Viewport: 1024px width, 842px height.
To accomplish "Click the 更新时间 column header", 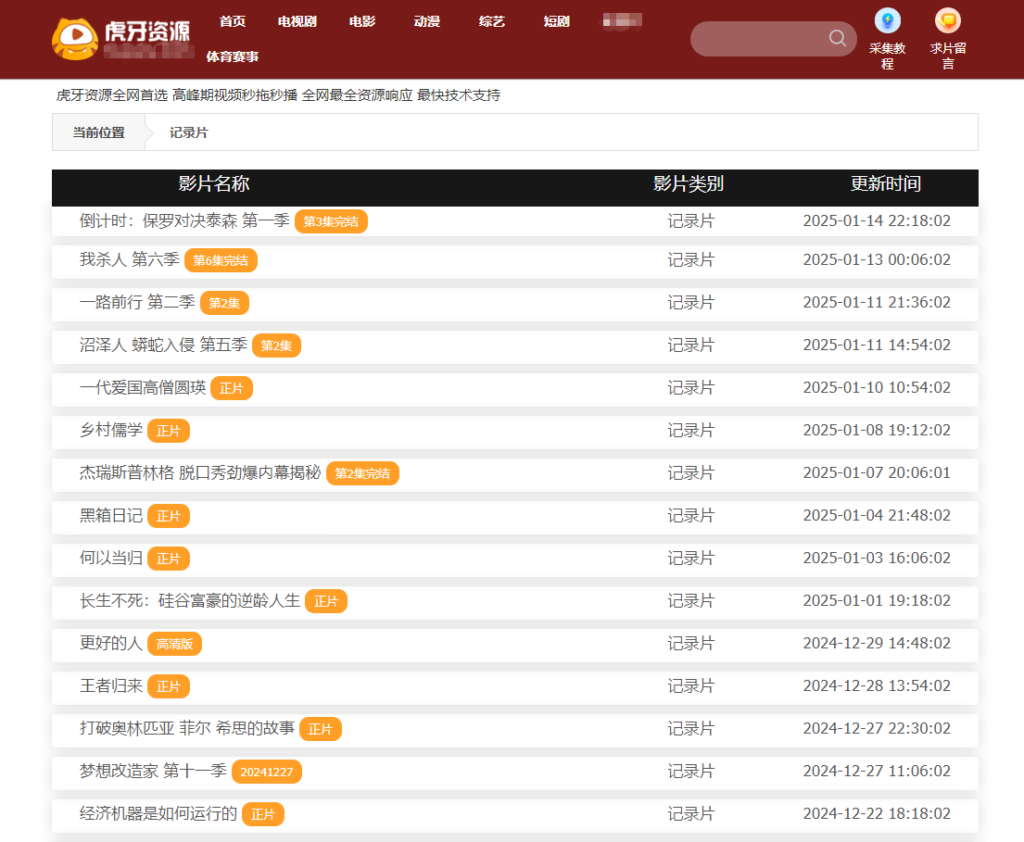I will pos(886,184).
